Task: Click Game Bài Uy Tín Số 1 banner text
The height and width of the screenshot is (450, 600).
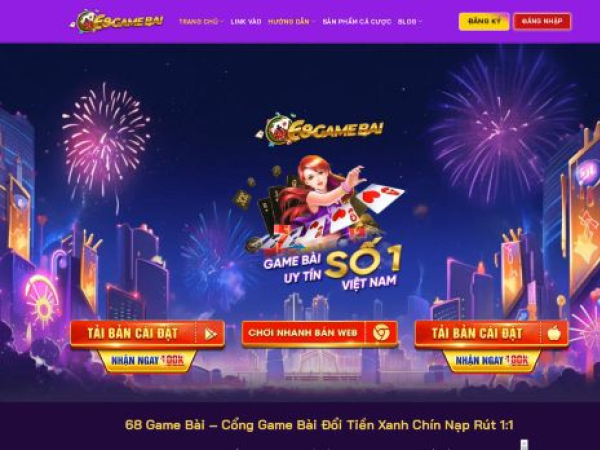Action: [332, 266]
